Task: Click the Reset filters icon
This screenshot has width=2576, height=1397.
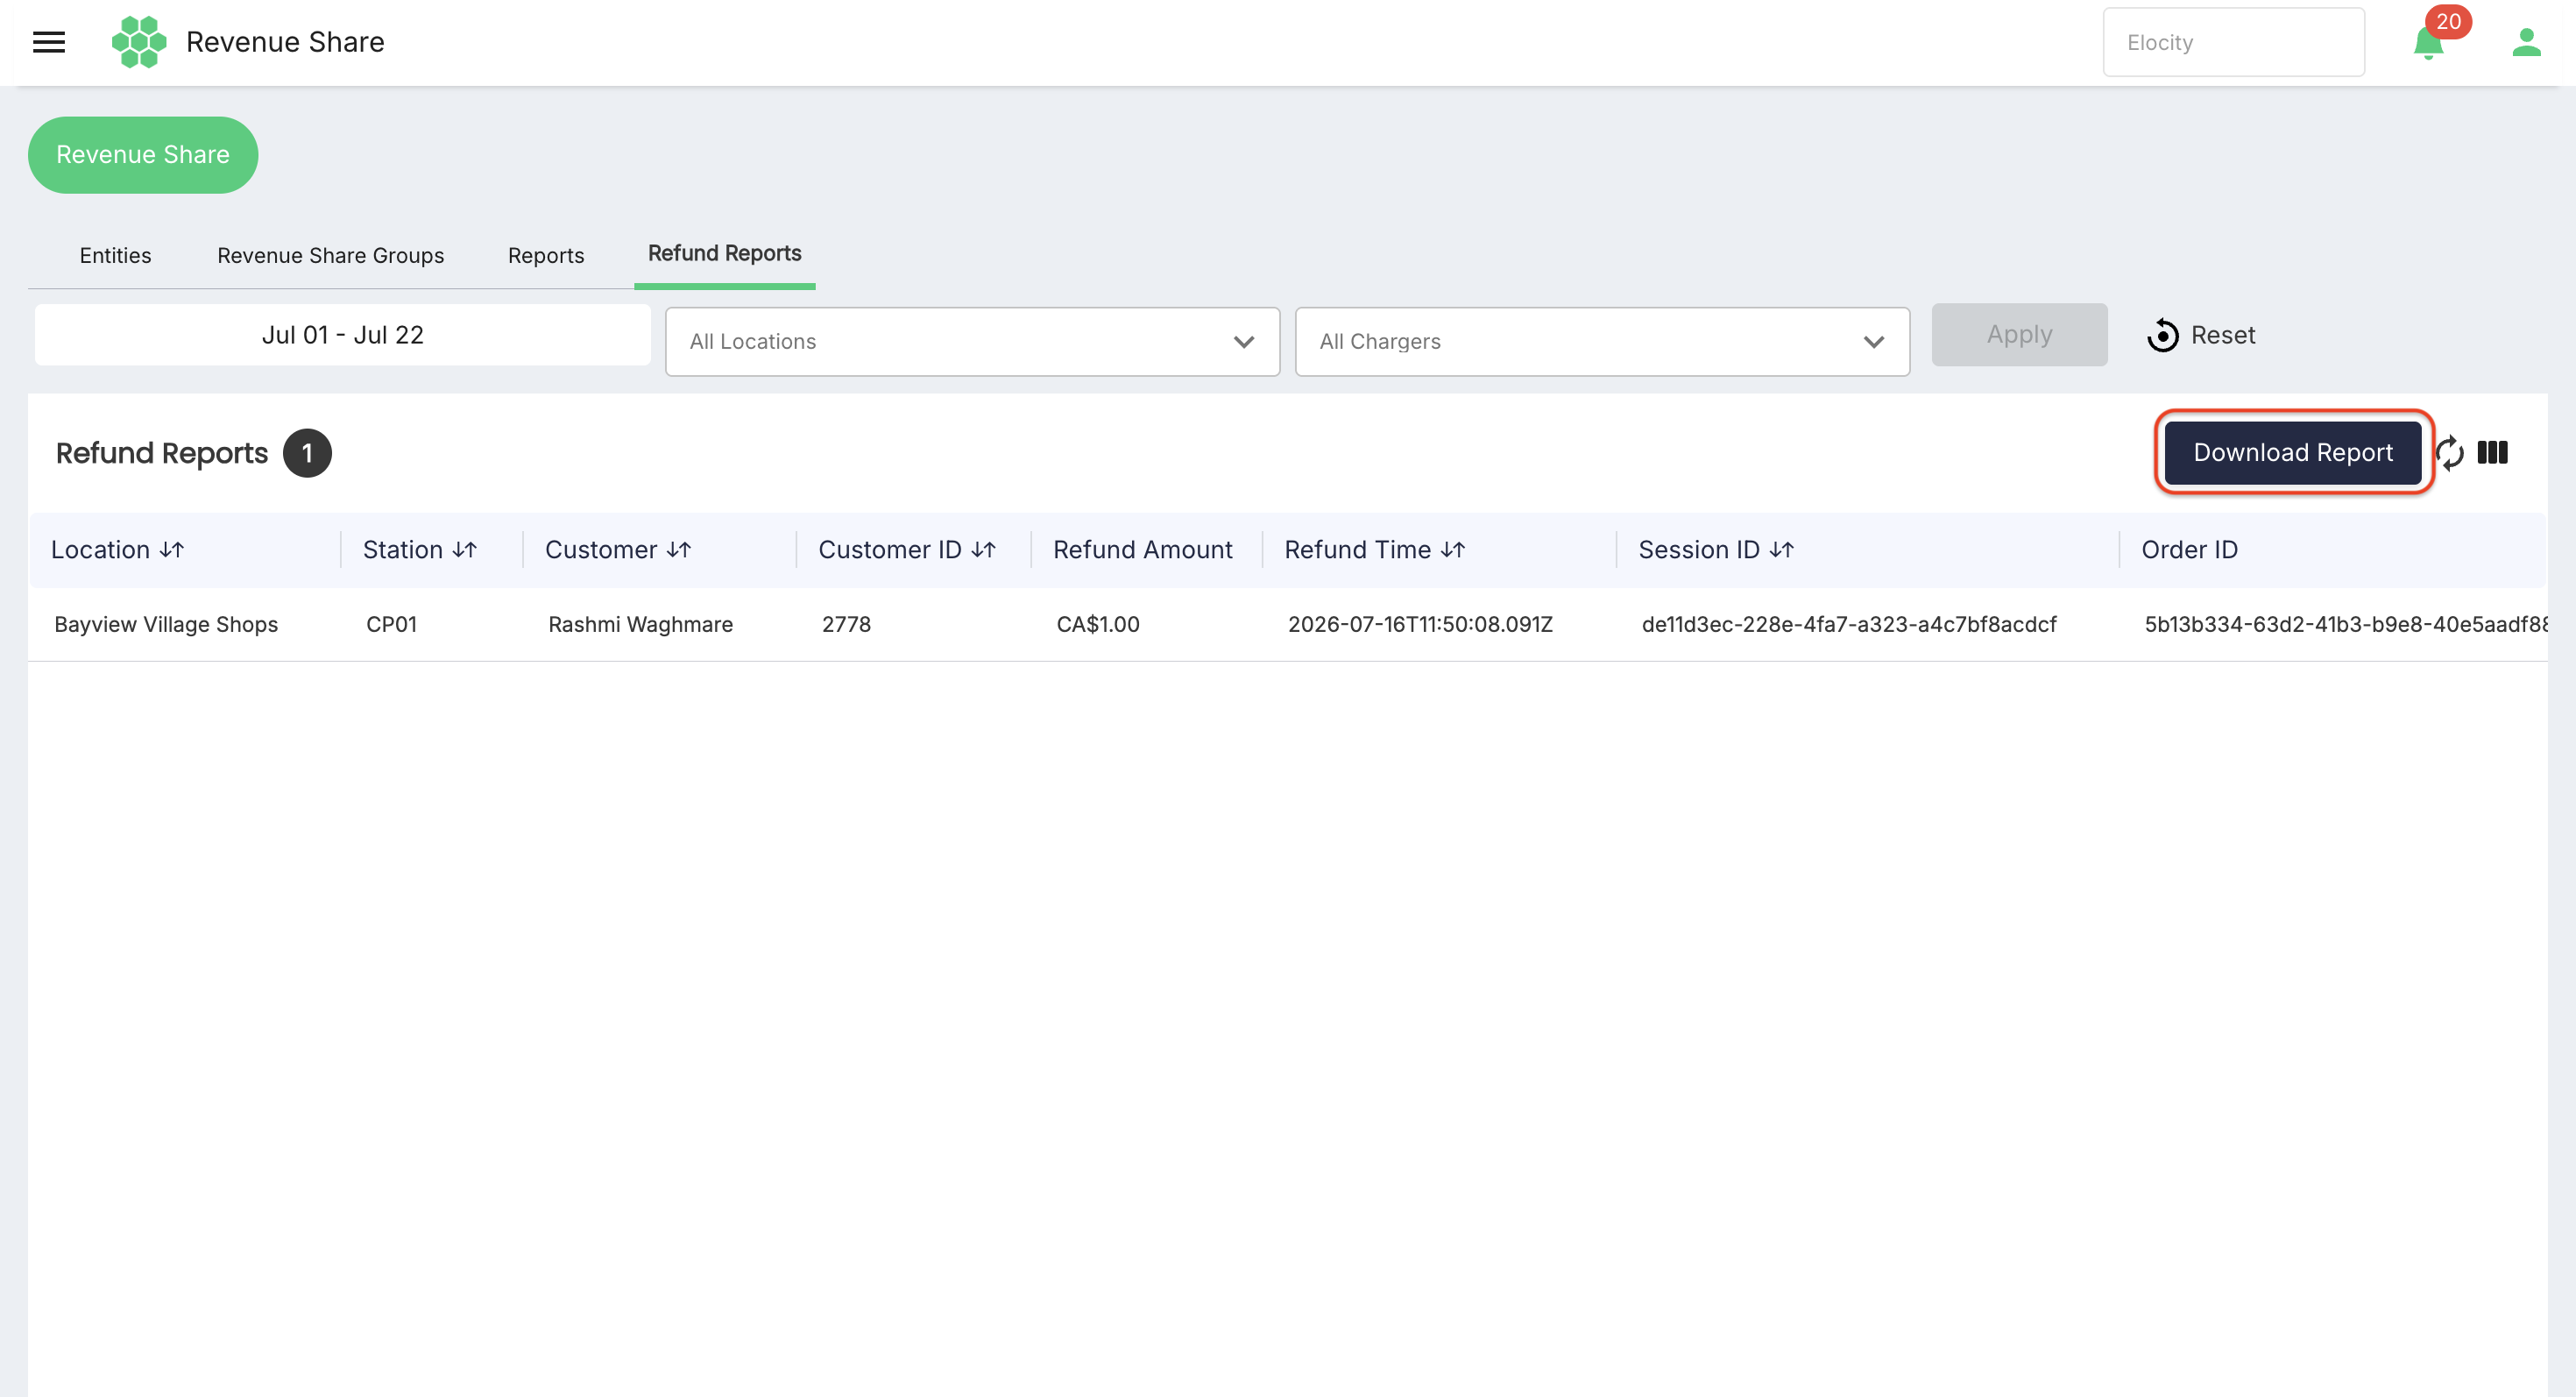Action: (x=2162, y=335)
